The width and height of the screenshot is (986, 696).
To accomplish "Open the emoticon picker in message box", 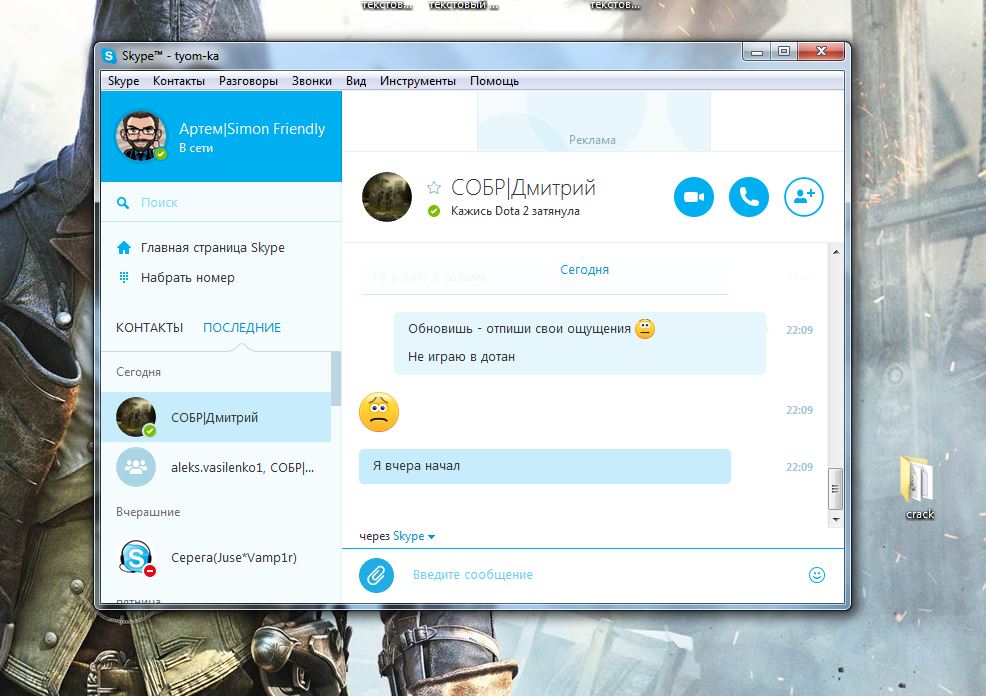I will pos(816,575).
